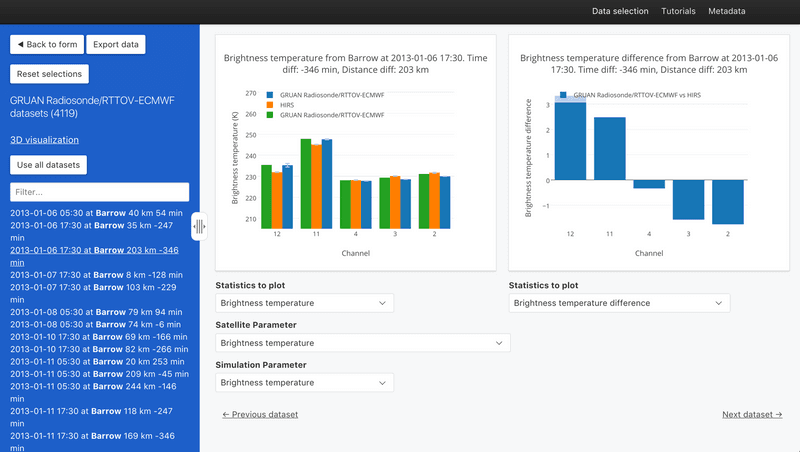Select dataset 2013-01-10 17:30 Barrow 82 km
This screenshot has width=800, height=452.
(x=99, y=349)
